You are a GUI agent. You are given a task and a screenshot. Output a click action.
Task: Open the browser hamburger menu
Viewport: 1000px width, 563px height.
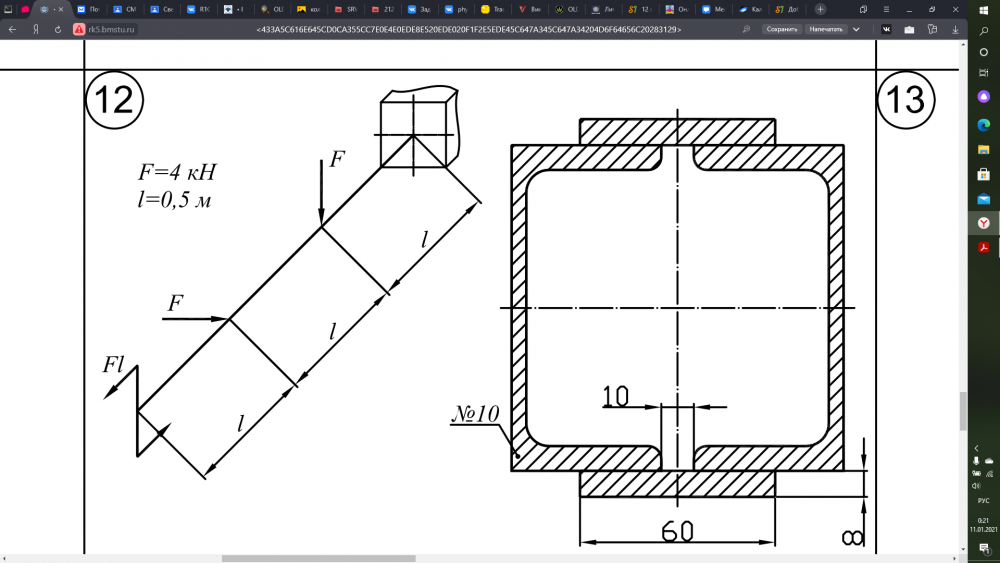tap(886, 10)
